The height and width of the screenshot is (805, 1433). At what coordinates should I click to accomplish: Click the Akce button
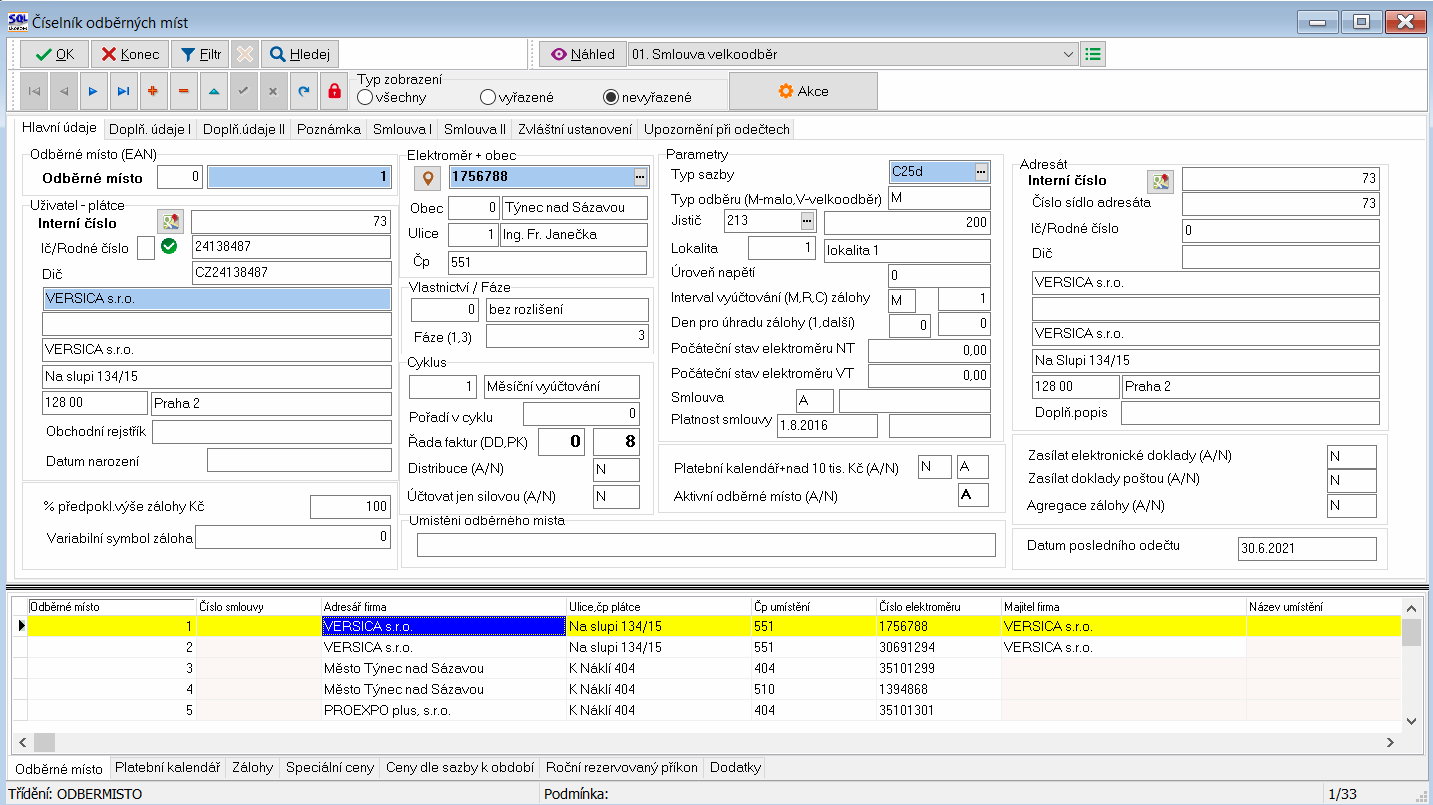click(803, 91)
